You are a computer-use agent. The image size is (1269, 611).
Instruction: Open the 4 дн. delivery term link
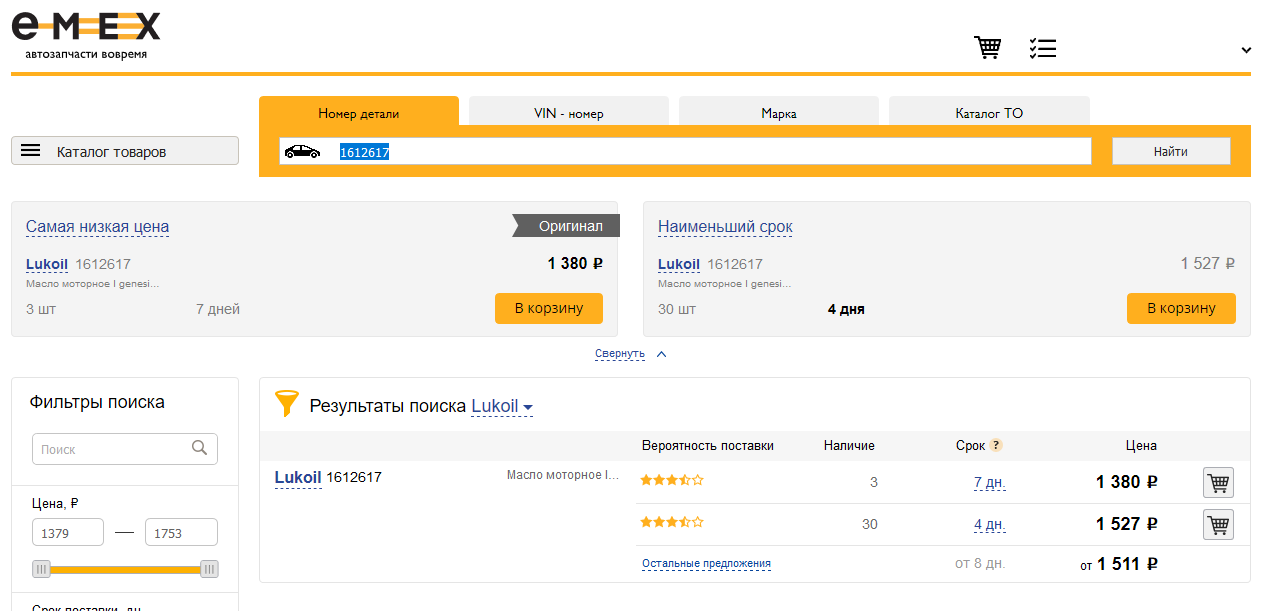point(990,525)
